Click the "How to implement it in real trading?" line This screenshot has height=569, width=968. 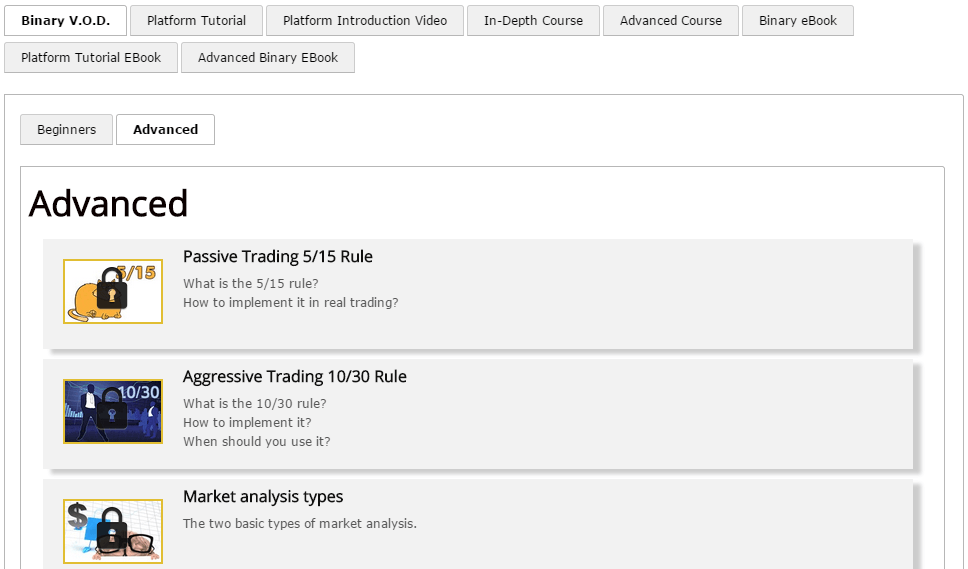click(x=291, y=303)
